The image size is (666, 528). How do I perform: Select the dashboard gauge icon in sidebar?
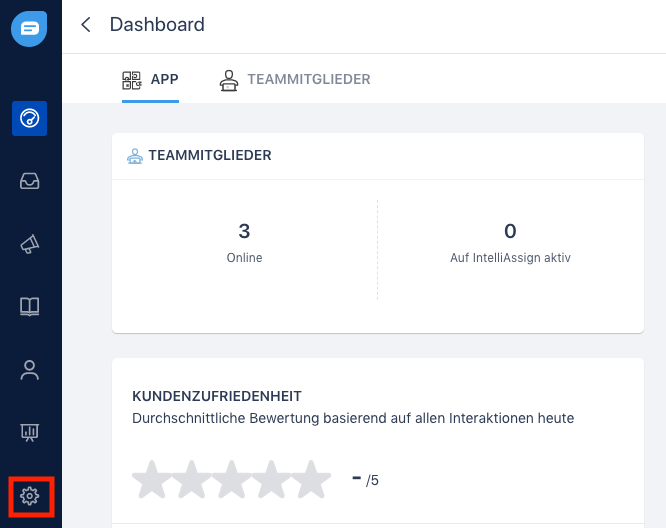[x=30, y=118]
